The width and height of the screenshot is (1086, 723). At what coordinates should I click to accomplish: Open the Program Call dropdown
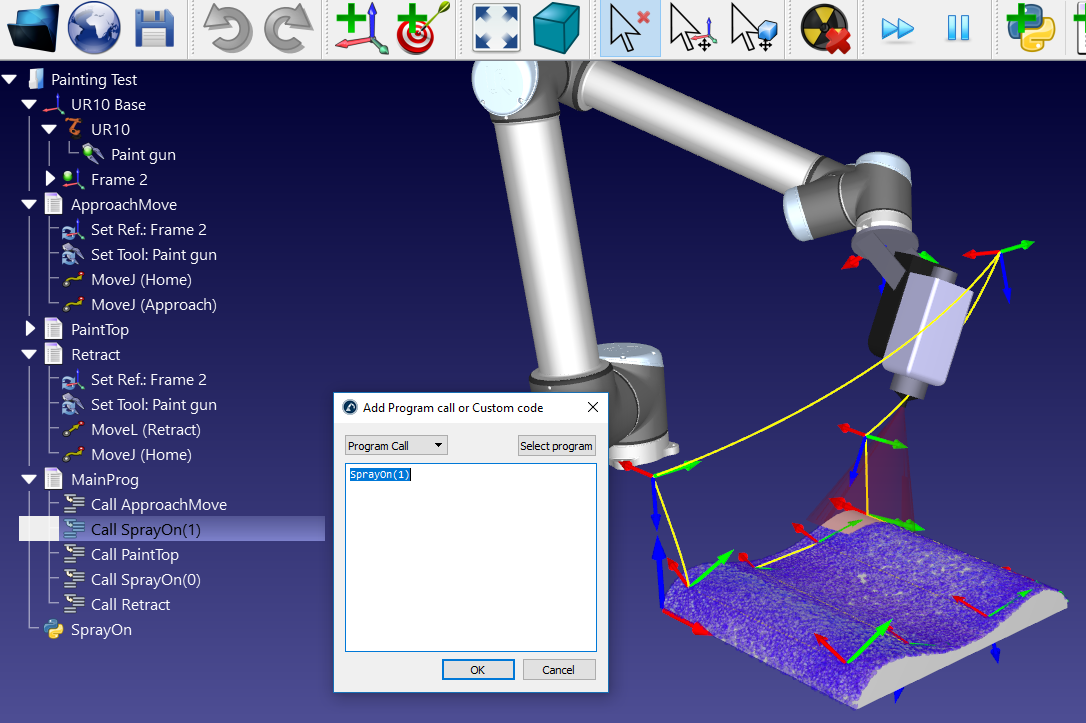point(396,446)
